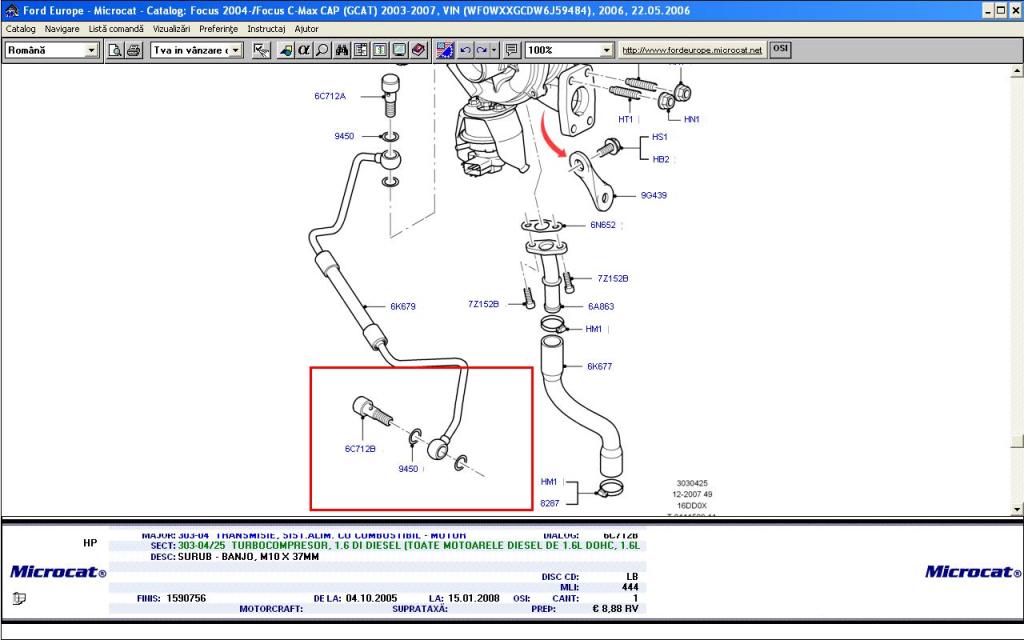Open the Română language dropdown

pos(91,50)
